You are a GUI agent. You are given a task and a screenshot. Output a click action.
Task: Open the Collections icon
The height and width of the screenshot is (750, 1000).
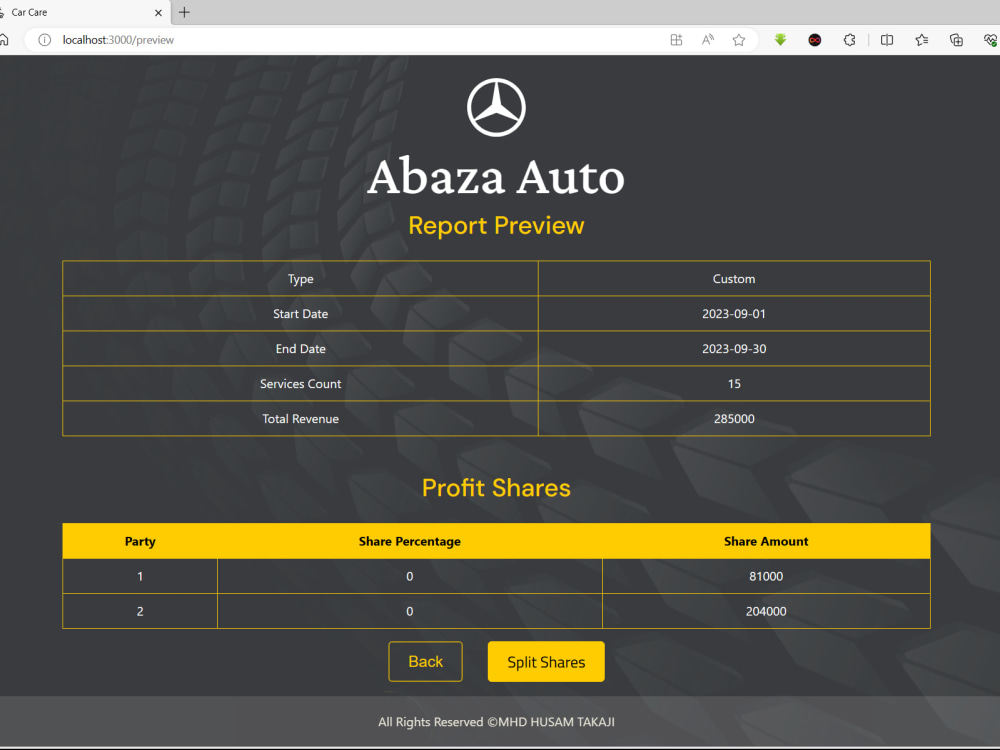click(956, 40)
